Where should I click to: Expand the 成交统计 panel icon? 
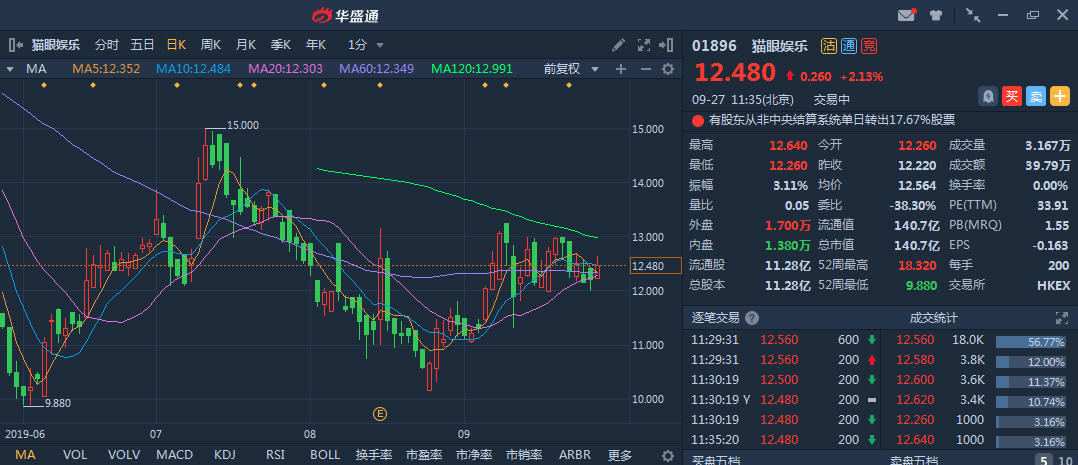tap(1062, 318)
